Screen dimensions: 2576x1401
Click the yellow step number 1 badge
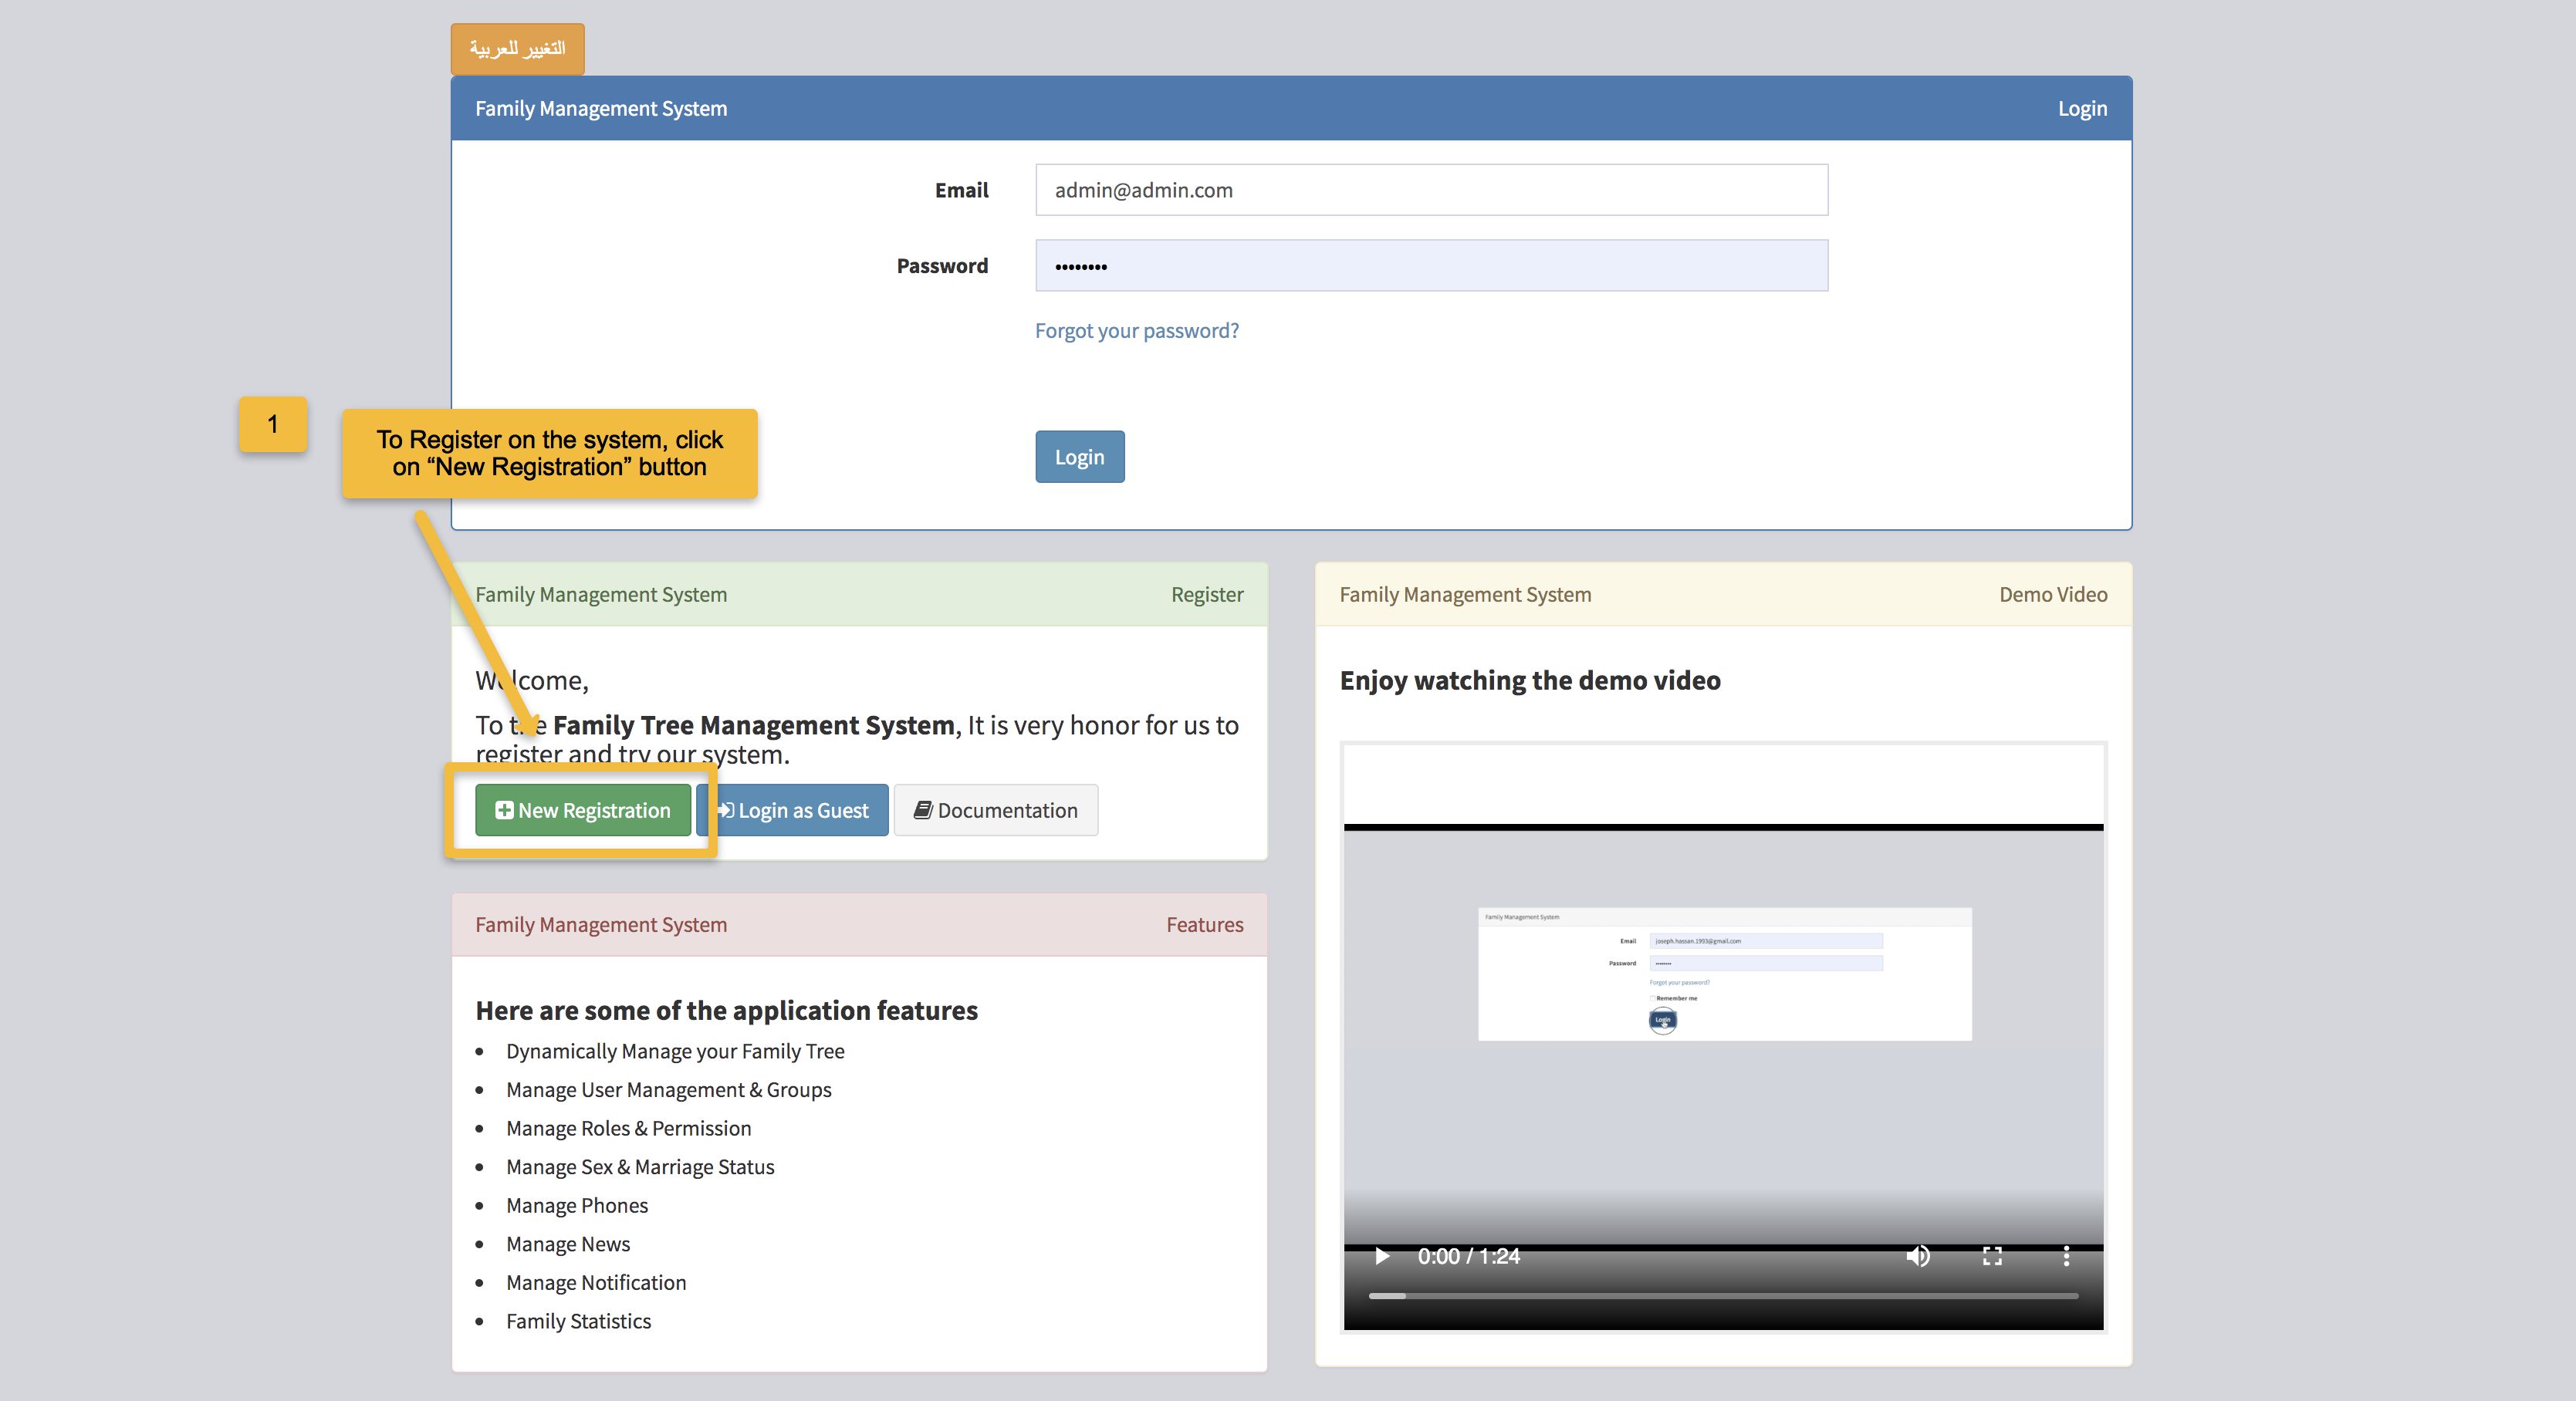coord(272,424)
